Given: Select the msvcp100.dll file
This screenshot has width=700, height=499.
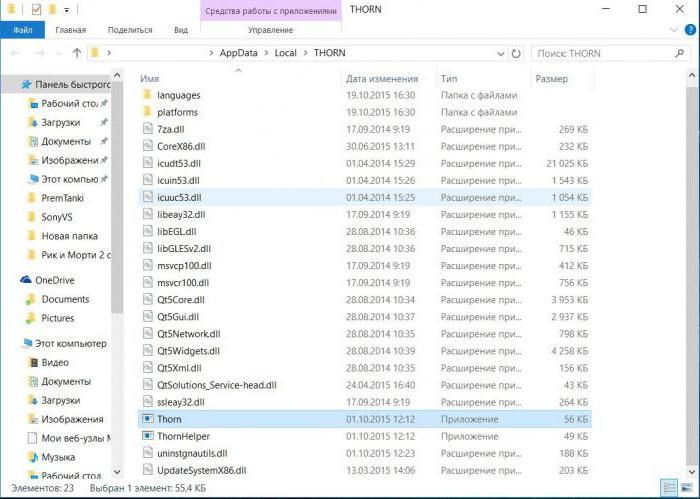Looking at the screenshot, I should 364,266.
